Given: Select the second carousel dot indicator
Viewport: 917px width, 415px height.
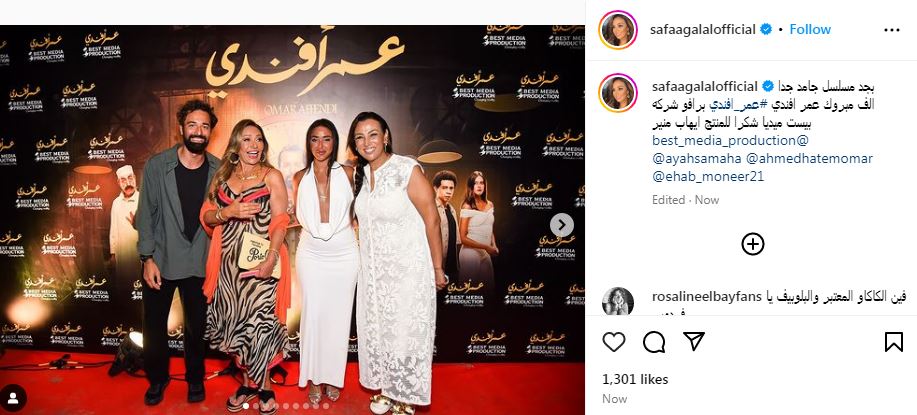Looking at the screenshot, I should pyautogui.click(x=256, y=406).
